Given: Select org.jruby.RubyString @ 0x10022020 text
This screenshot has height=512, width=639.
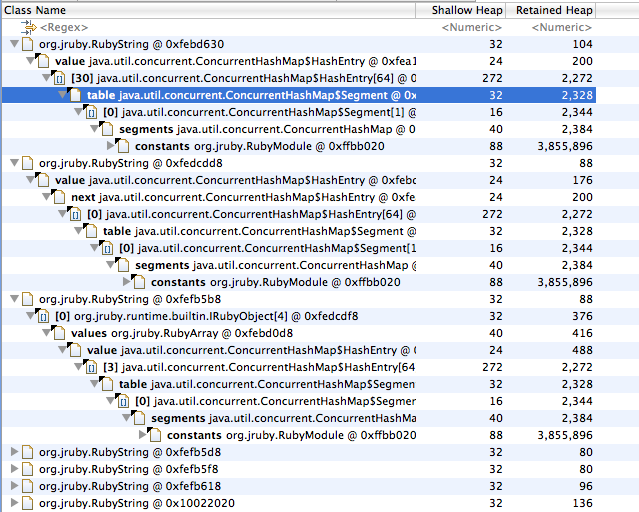Looking at the screenshot, I should (x=137, y=503).
